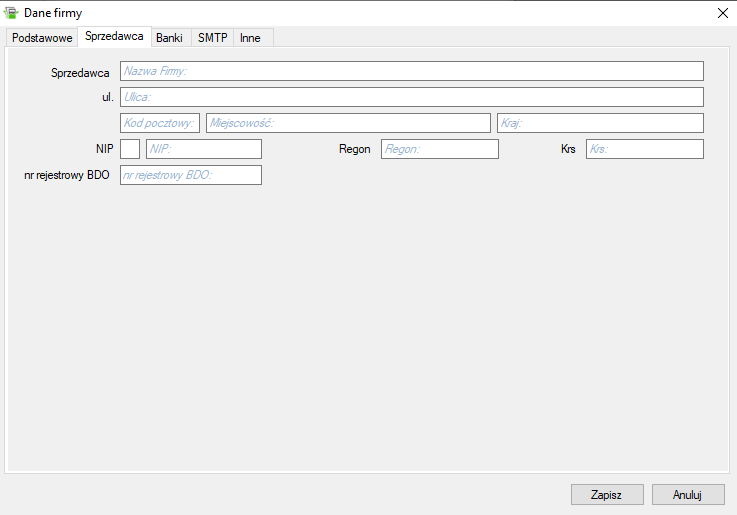Show the Inne tab

click(250, 38)
